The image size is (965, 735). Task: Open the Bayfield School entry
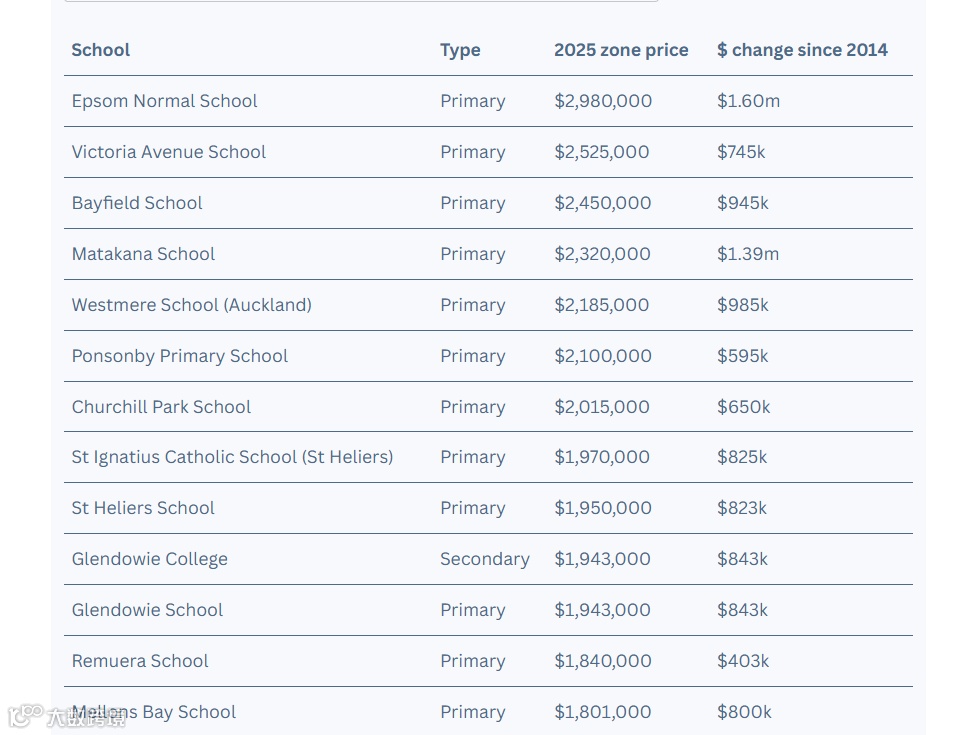137,203
